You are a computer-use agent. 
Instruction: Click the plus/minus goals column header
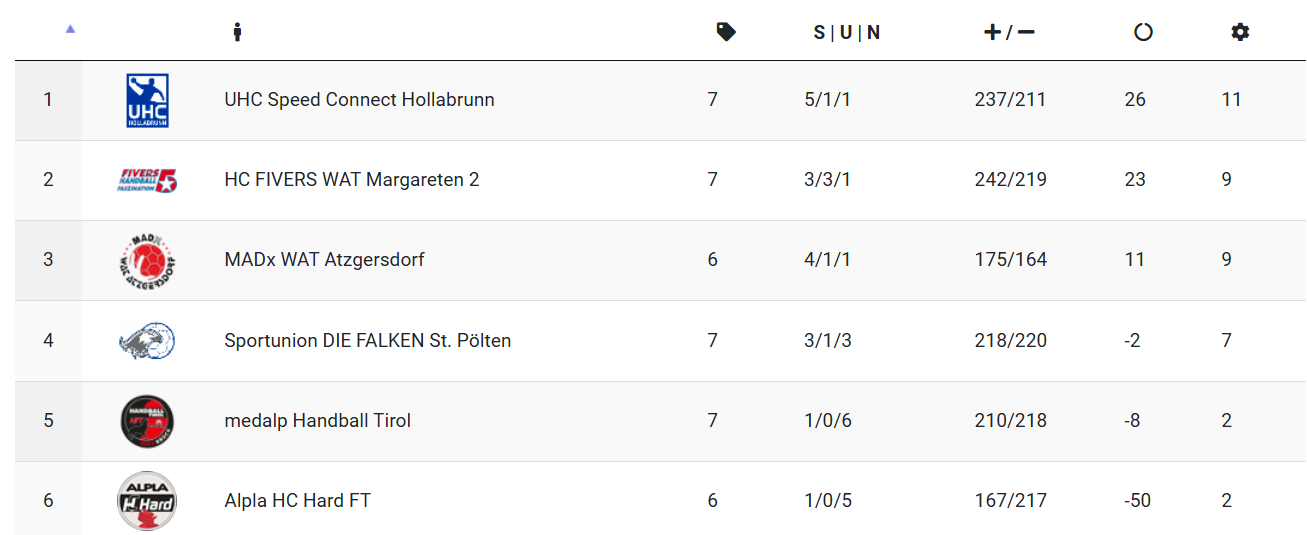pos(1009,32)
